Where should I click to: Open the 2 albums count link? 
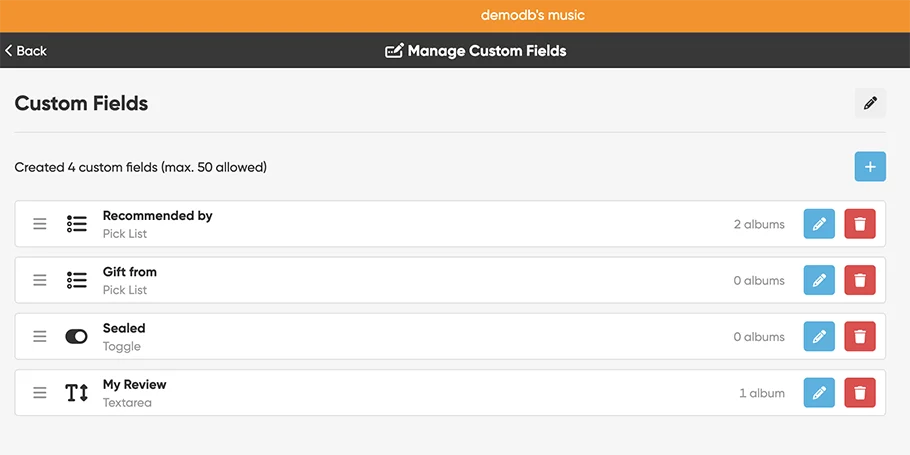coord(759,224)
